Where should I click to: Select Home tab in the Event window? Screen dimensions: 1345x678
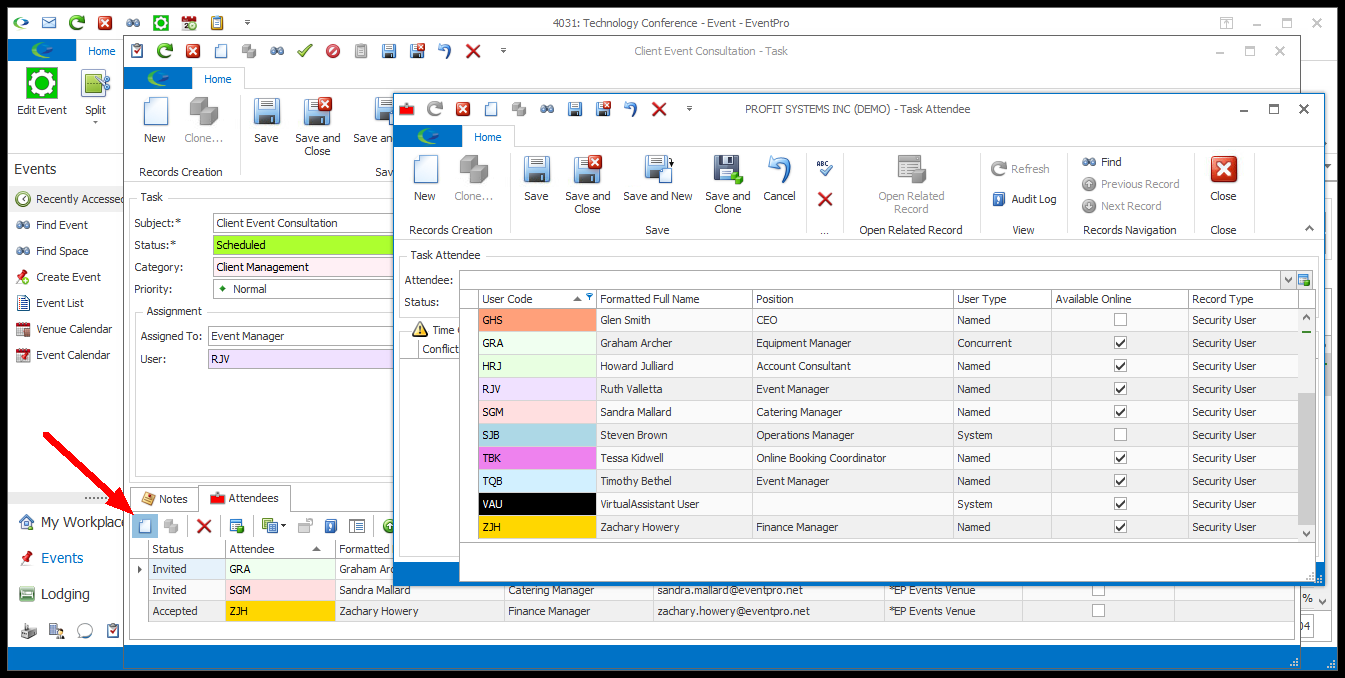click(x=102, y=51)
